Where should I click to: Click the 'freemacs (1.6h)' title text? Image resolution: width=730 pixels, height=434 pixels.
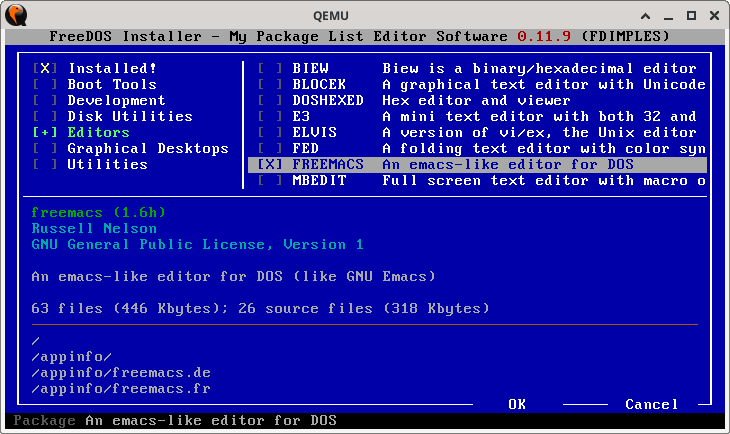click(x=98, y=212)
